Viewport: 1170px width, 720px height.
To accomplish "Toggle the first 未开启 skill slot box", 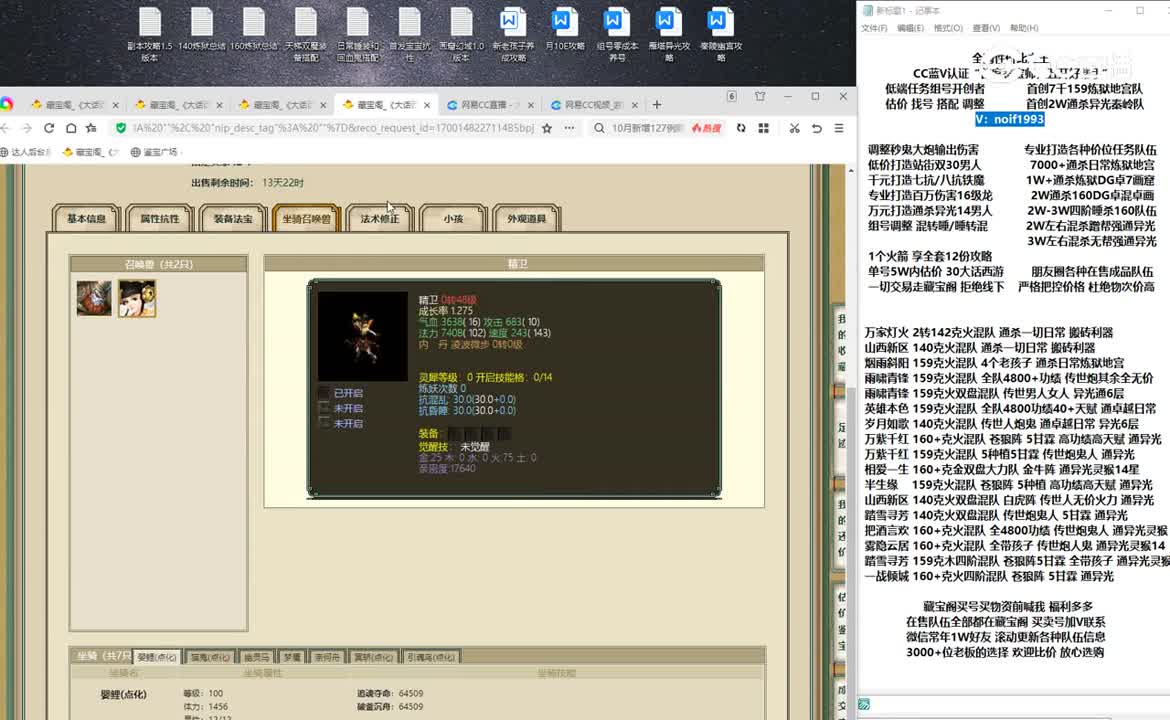I will 324,407.
